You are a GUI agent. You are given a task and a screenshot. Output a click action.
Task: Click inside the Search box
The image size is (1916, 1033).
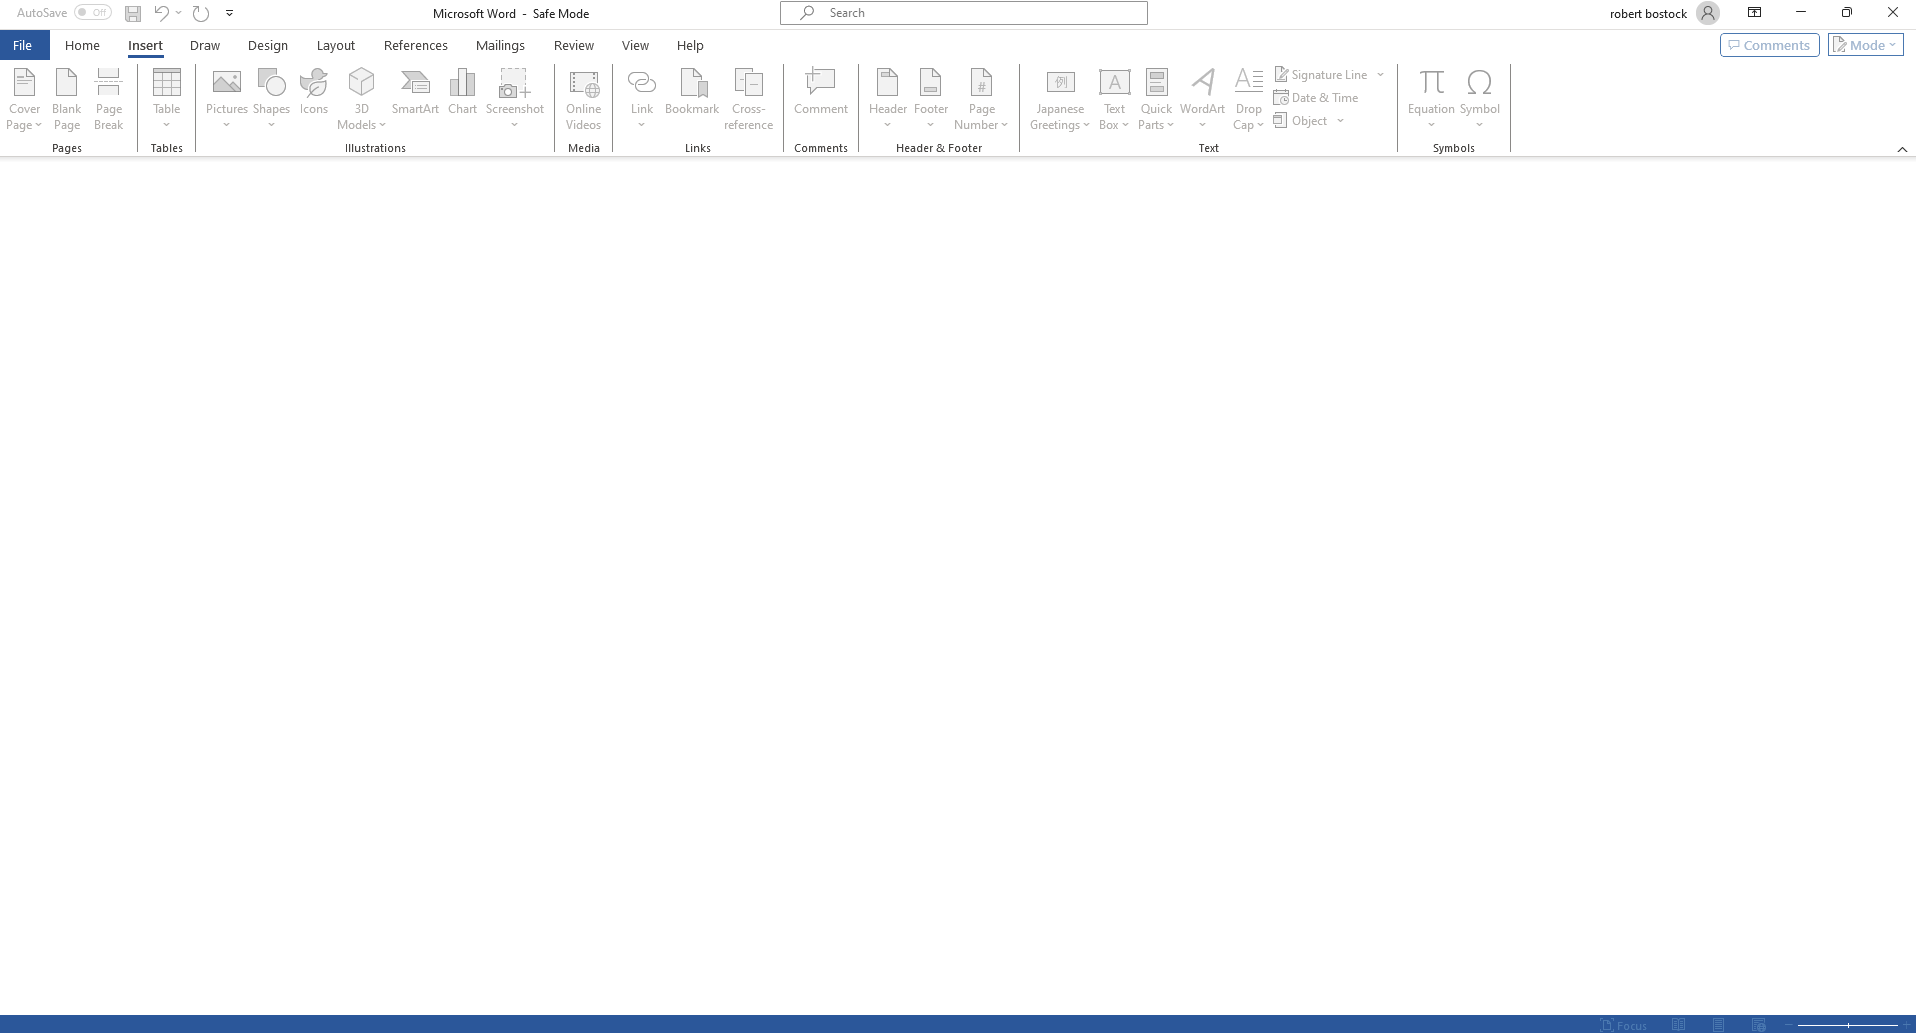[962, 12]
